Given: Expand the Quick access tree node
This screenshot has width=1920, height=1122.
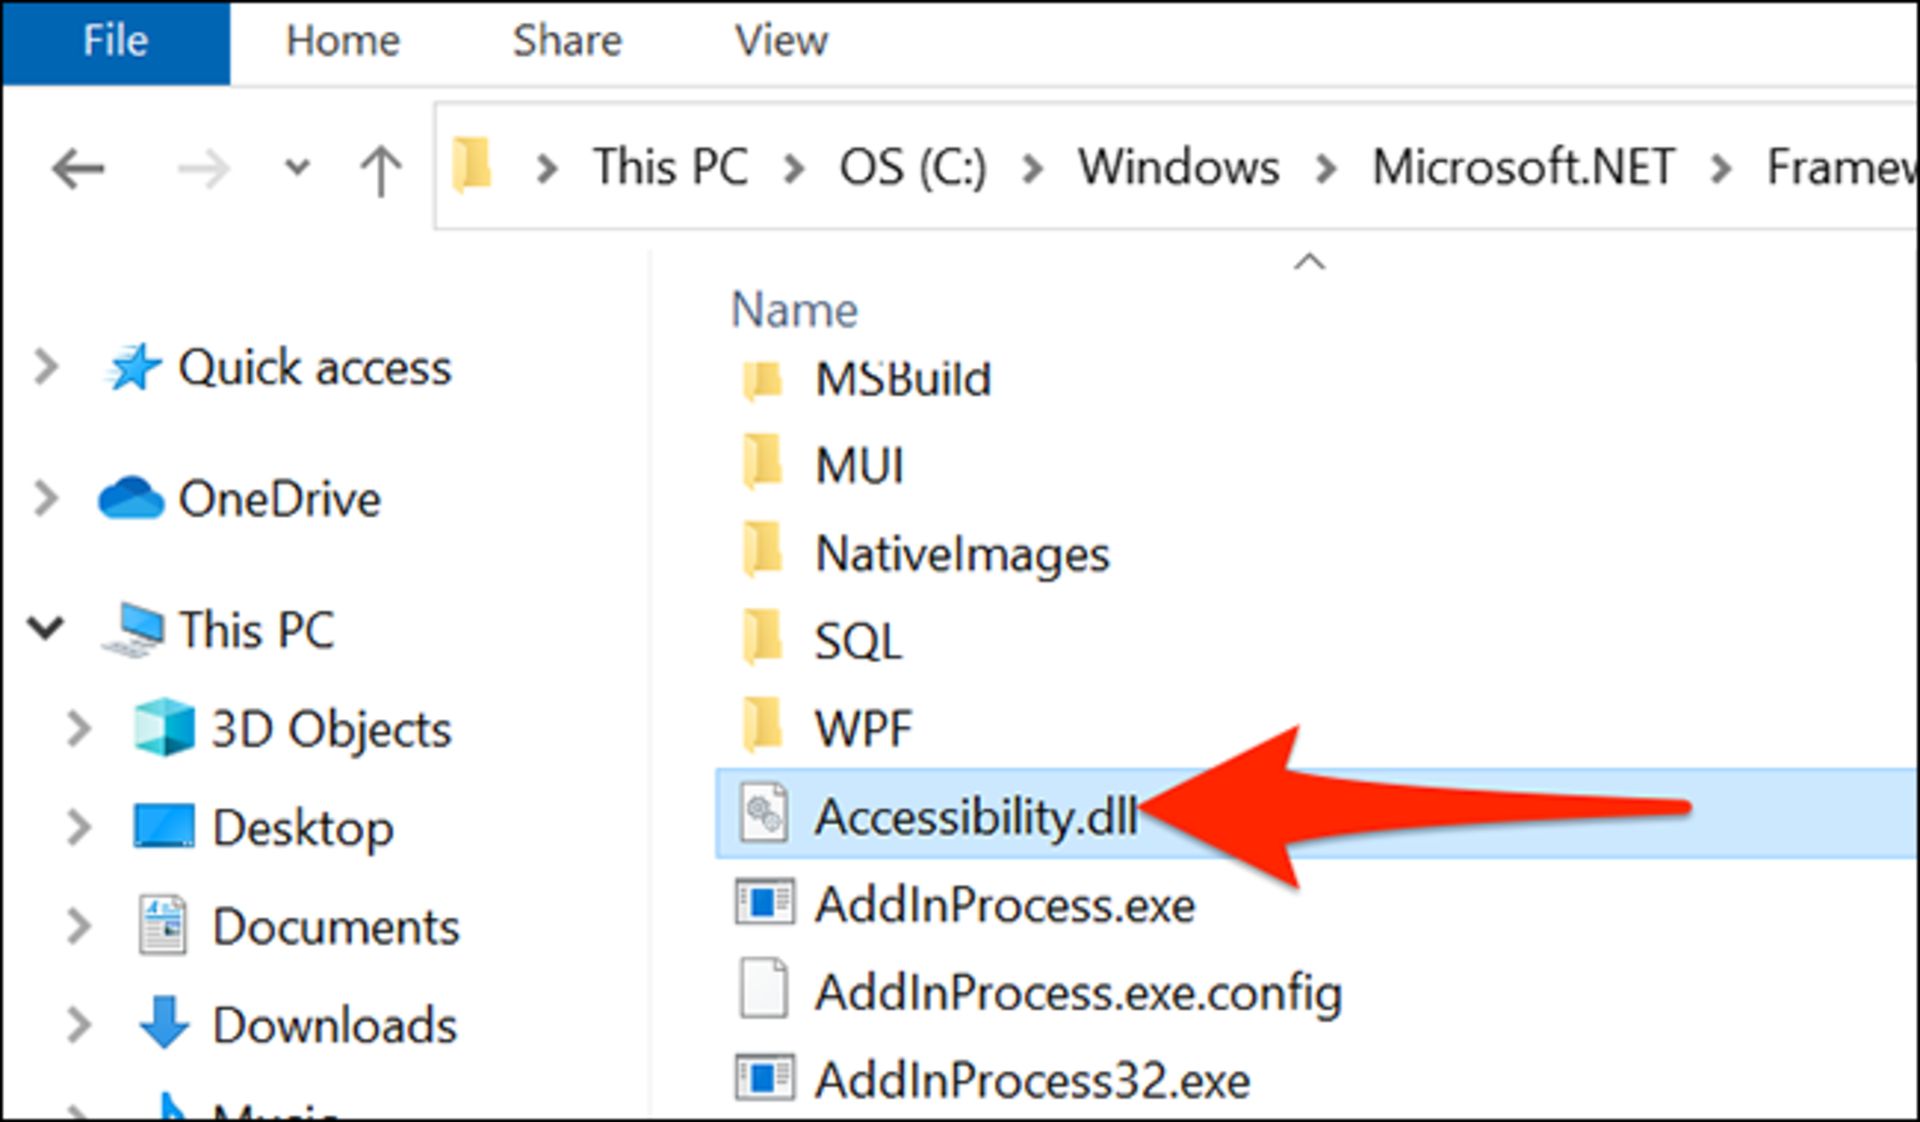Looking at the screenshot, I should pyautogui.click(x=45, y=367).
